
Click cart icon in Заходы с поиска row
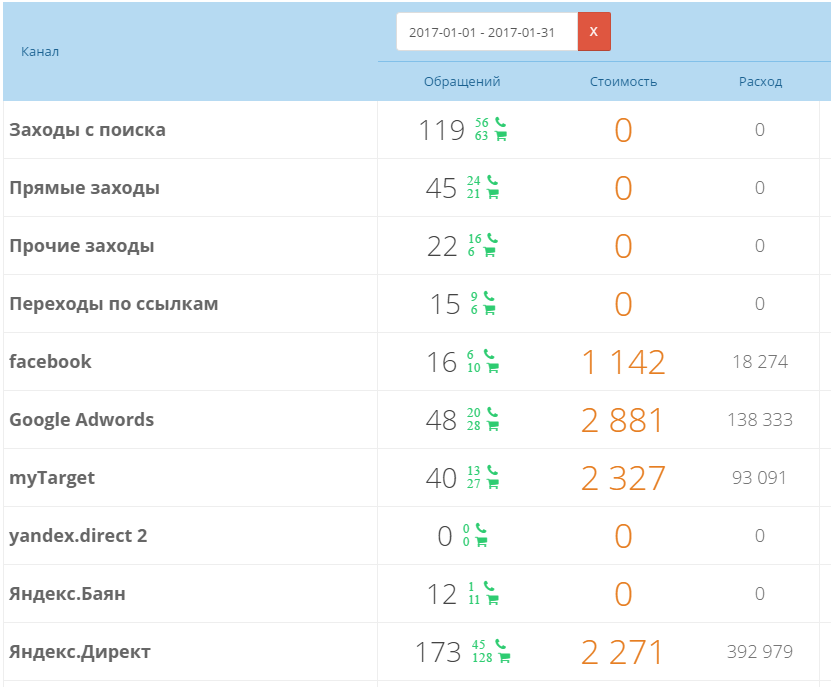tap(500, 136)
